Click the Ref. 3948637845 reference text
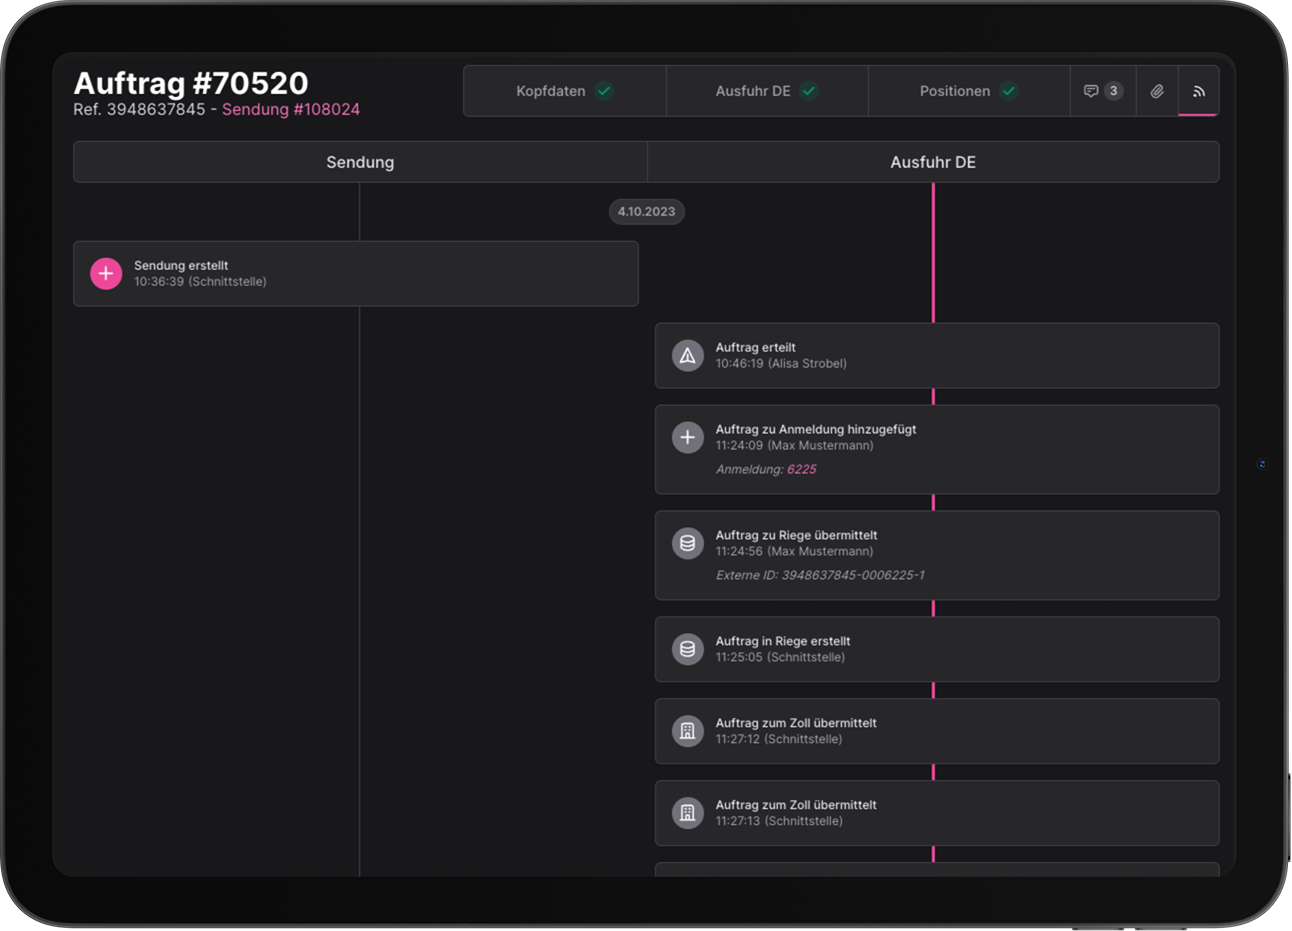Viewport: 1292px width, 931px height. pyautogui.click(x=139, y=109)
